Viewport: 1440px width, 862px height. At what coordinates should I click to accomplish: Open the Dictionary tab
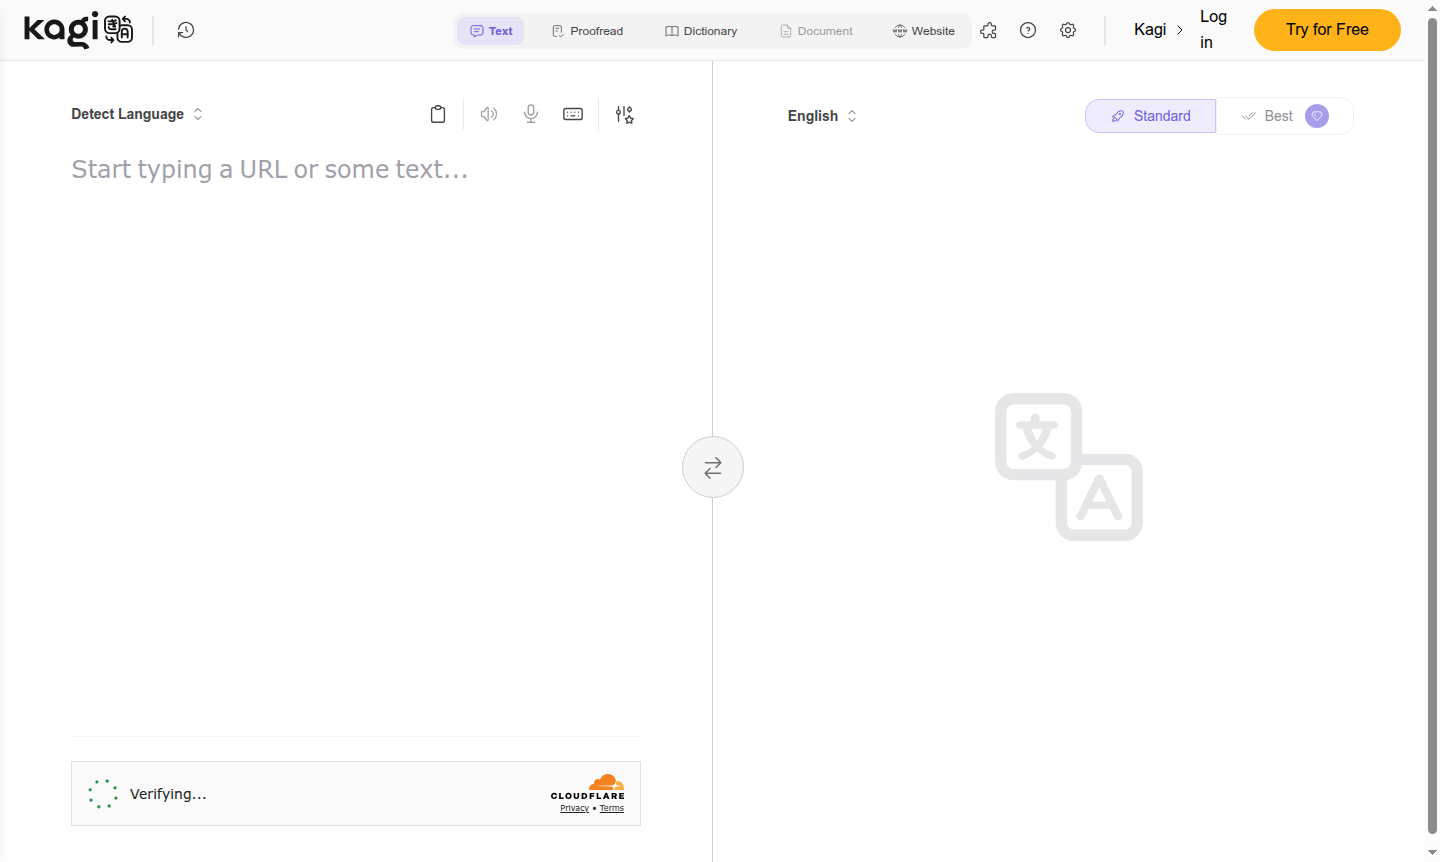(701, 30)
